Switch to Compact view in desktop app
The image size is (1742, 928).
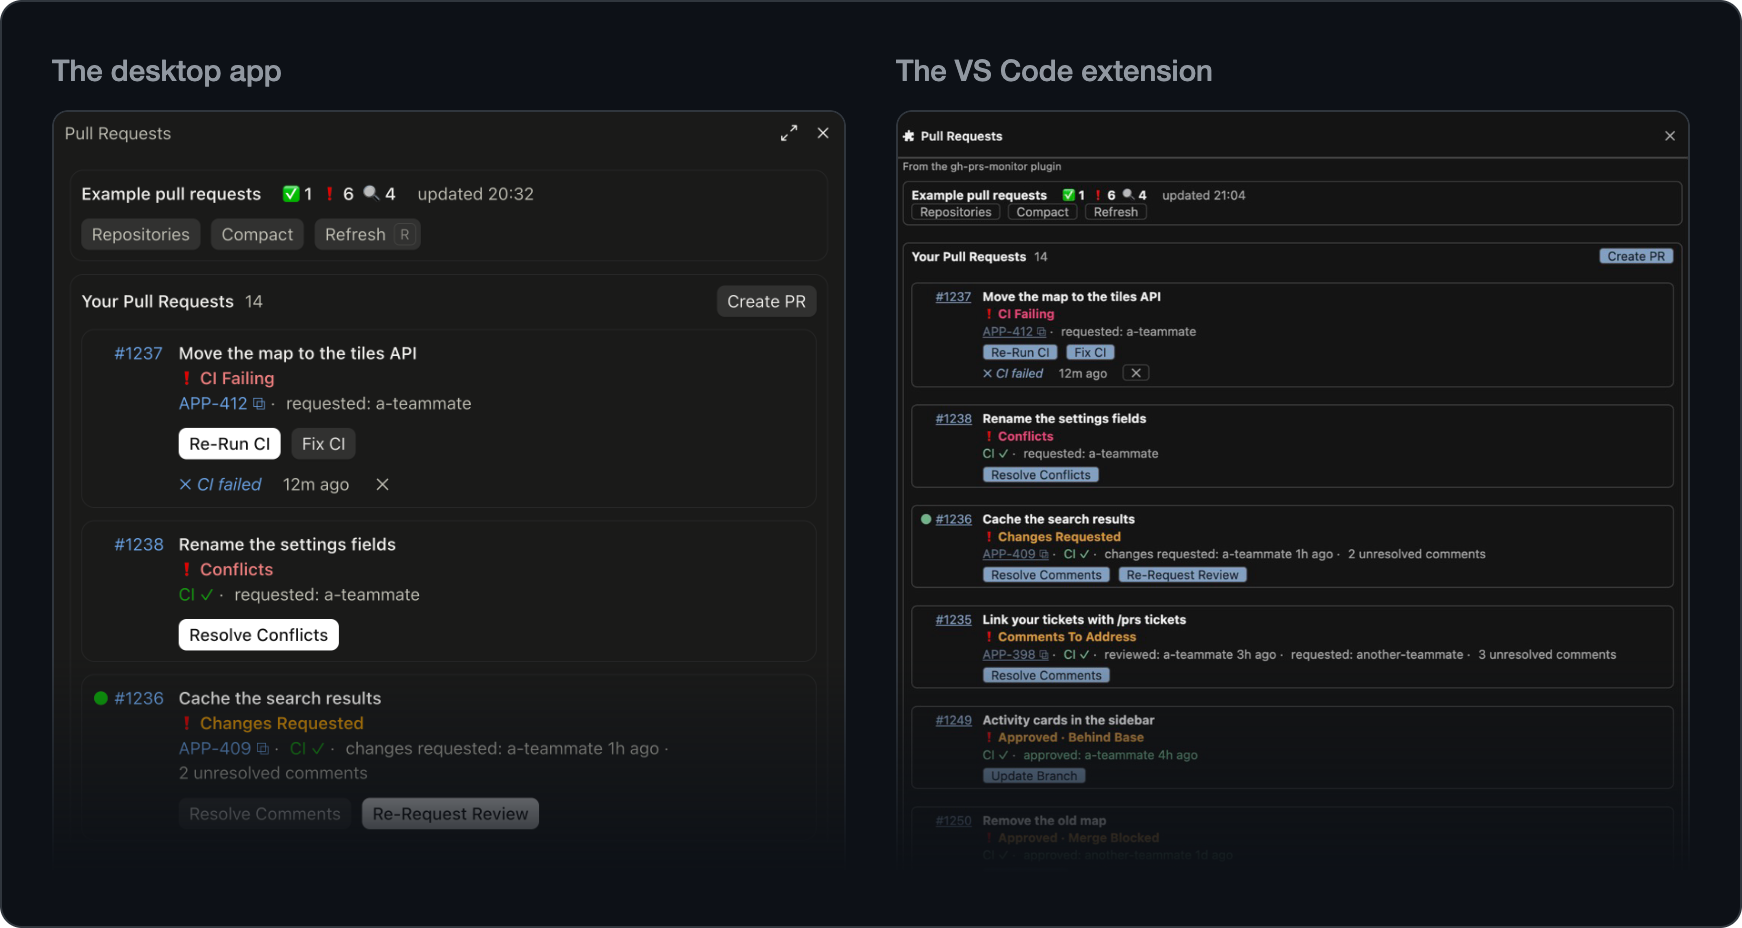(x=257, y=234)
